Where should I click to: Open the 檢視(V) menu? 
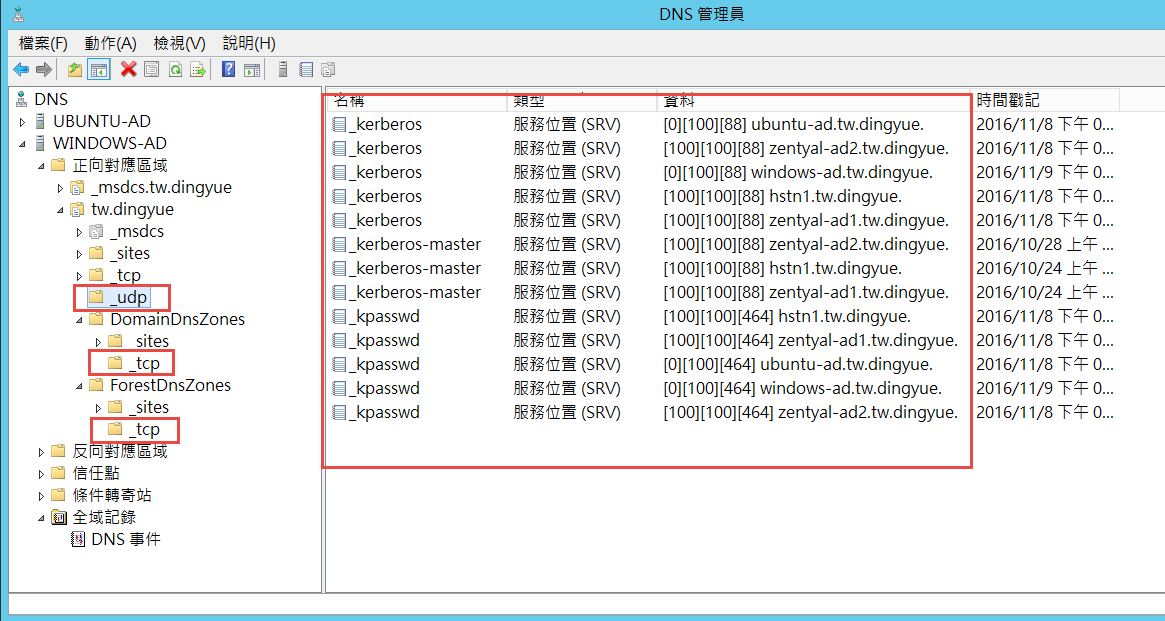[177, 43]
